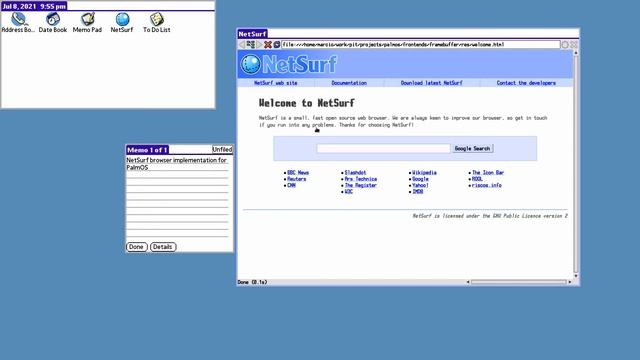Follow The Icon Bar link
This screenshot has height=360, width=640.
click(x=488, y=173)
